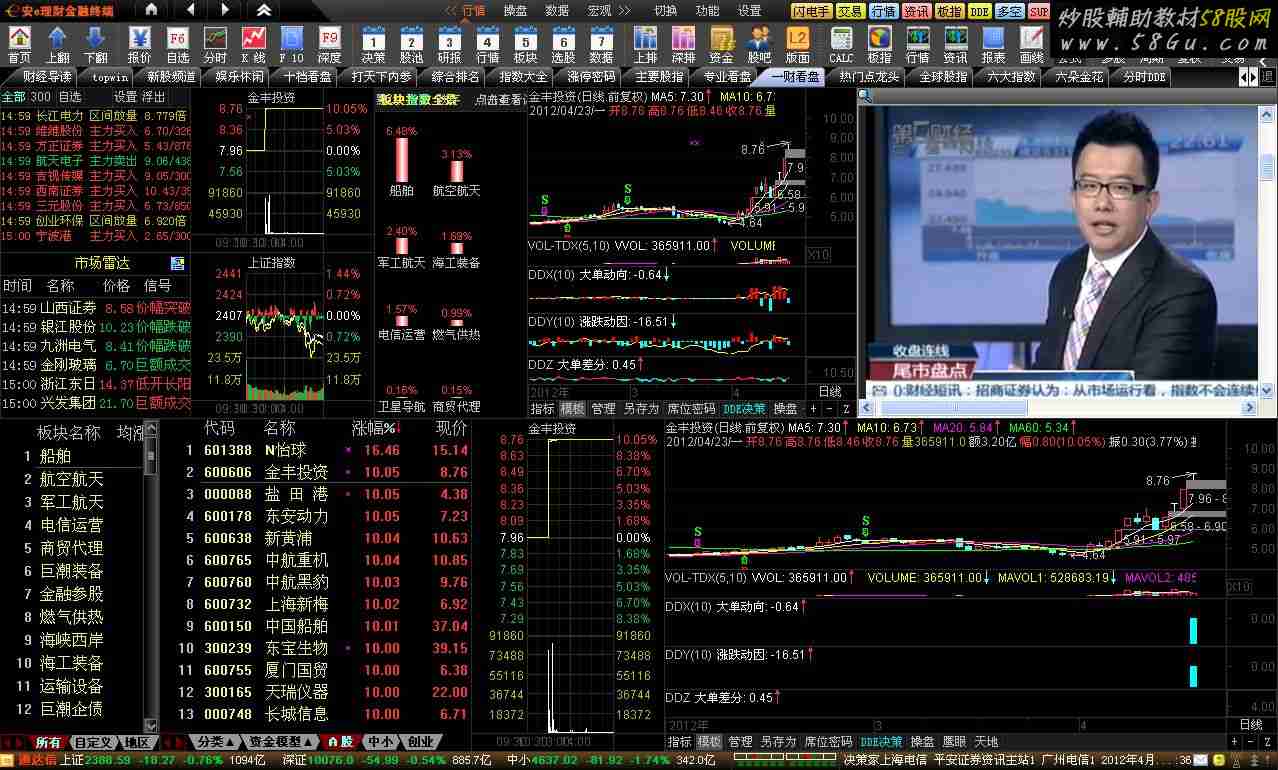The width and height of the screenshot is (1278, 770).
Task: Click the 闪电手 quick-trade button
Action: pos(811,11)
